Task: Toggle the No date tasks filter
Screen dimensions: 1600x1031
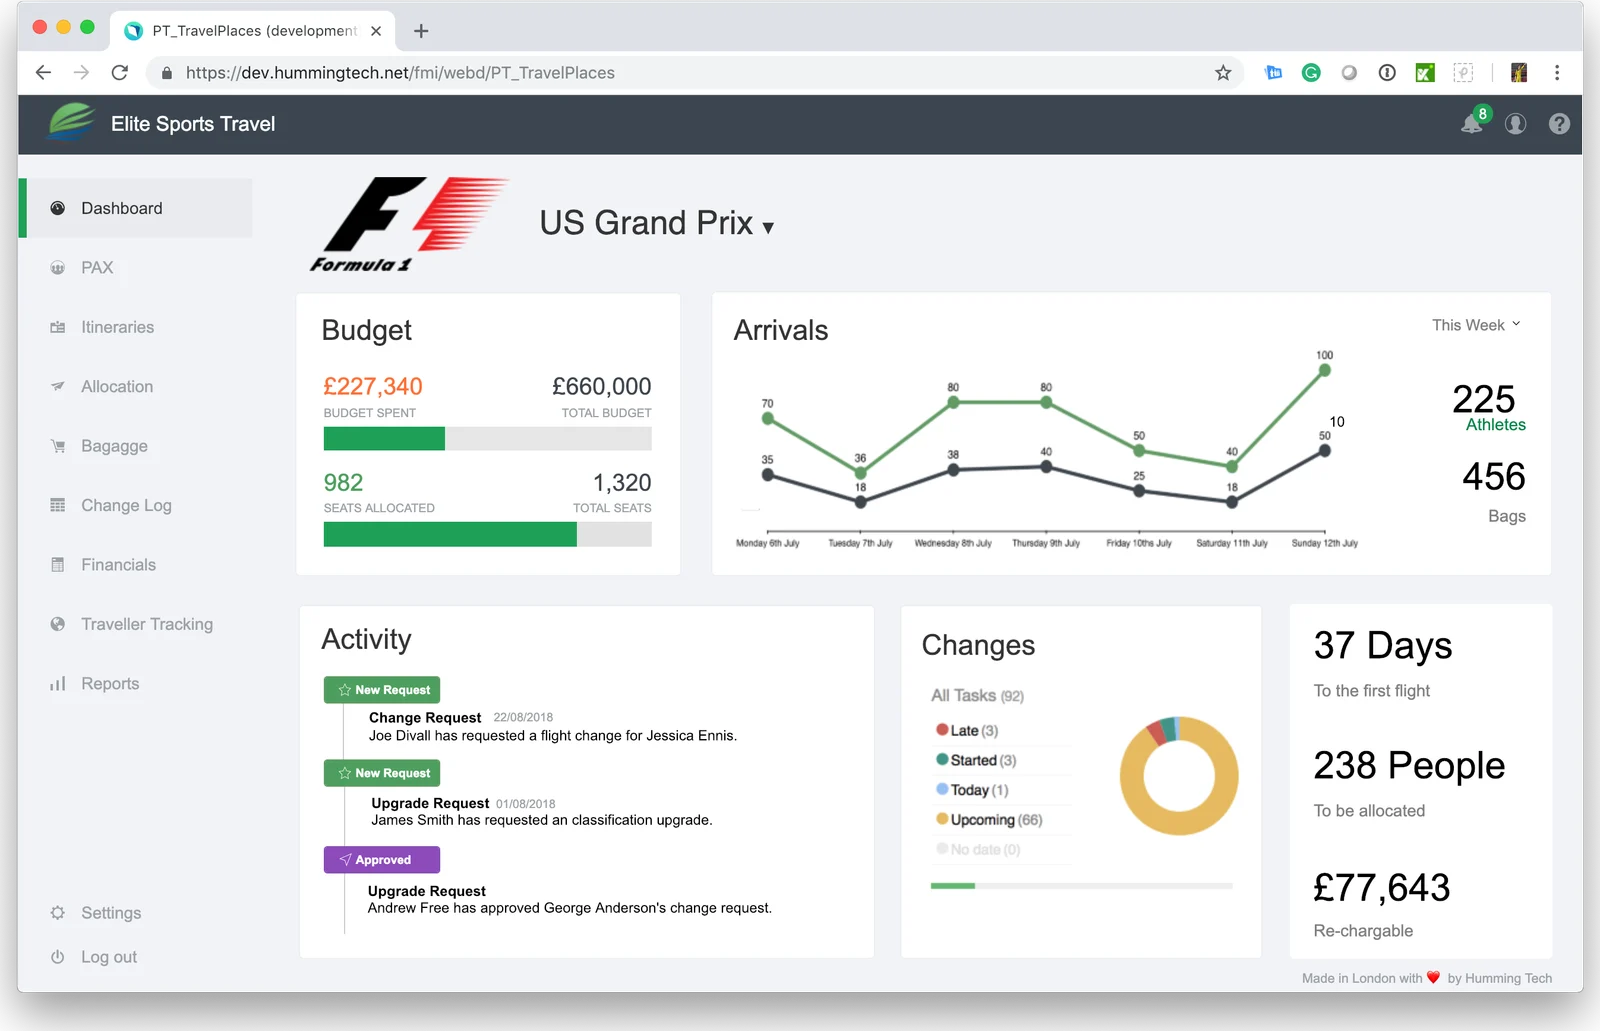Action: [978, 849]
